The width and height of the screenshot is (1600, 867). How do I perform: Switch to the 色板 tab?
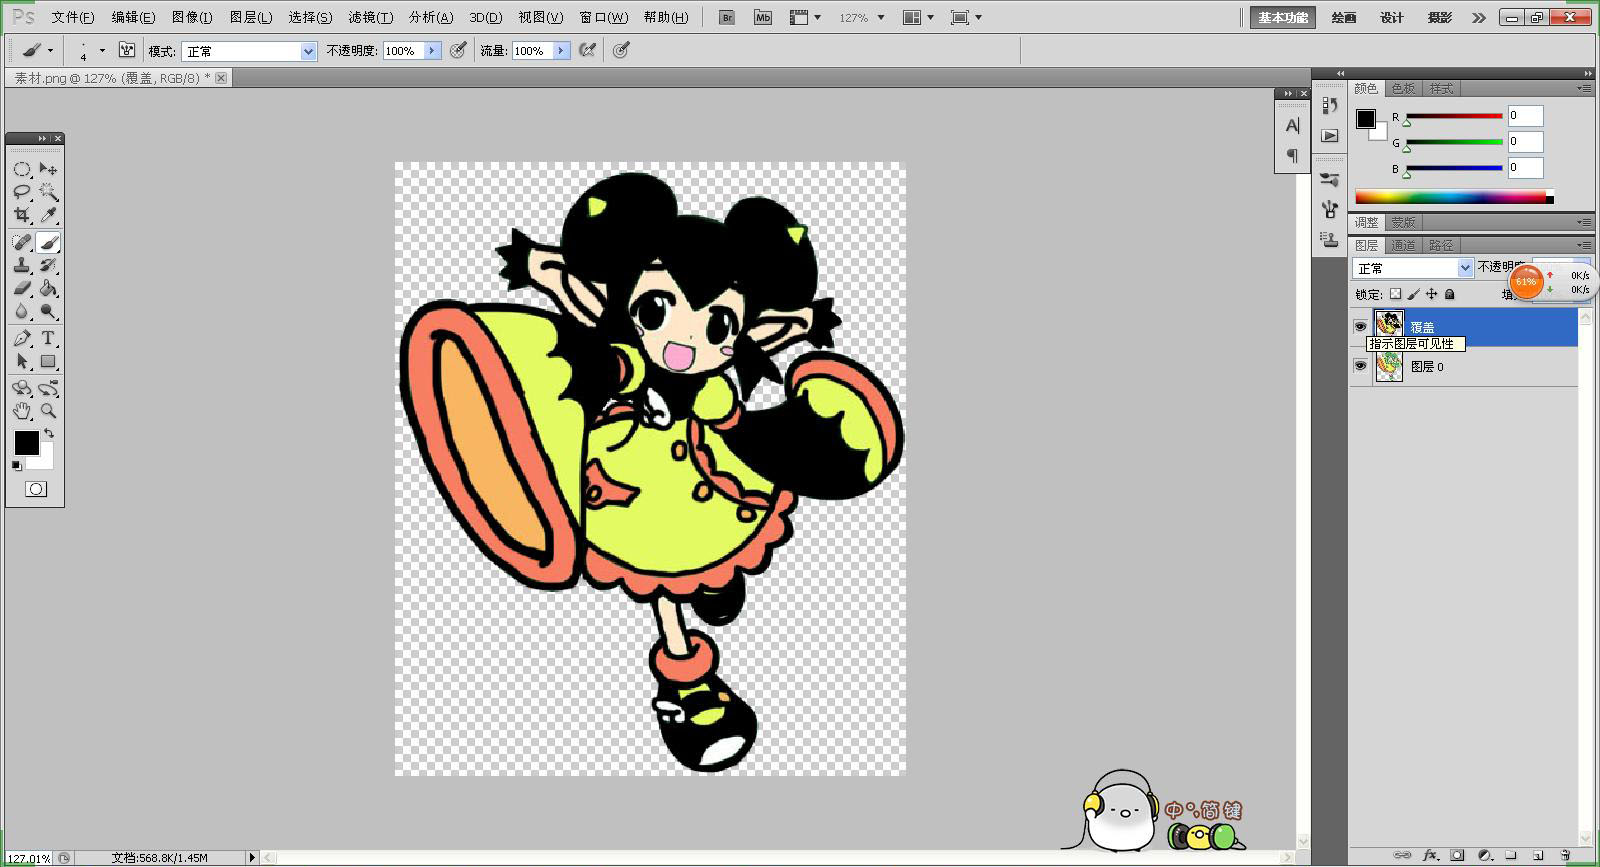pos(1403,89)
